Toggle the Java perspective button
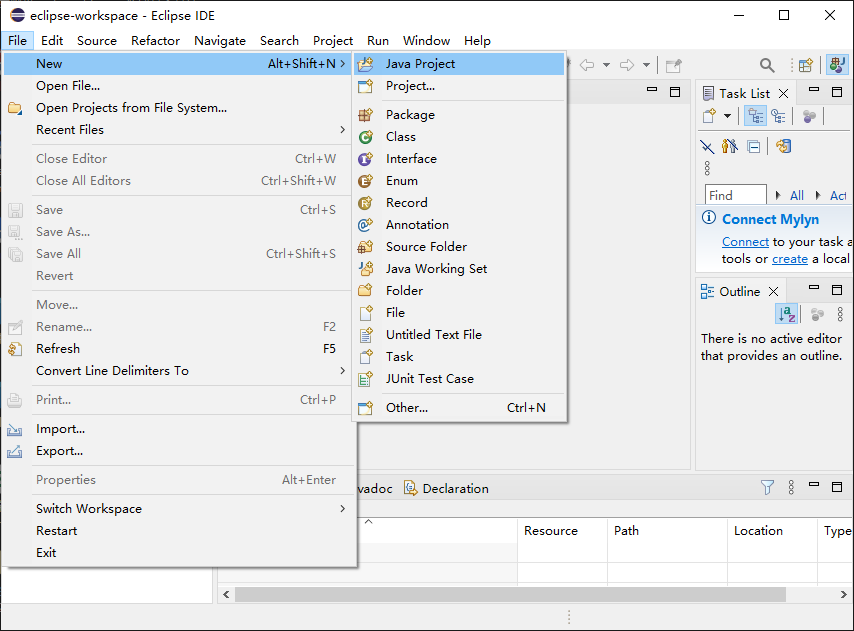Image resolution: width=854 pixels, height=631 pixels. (x=837, y=65)
